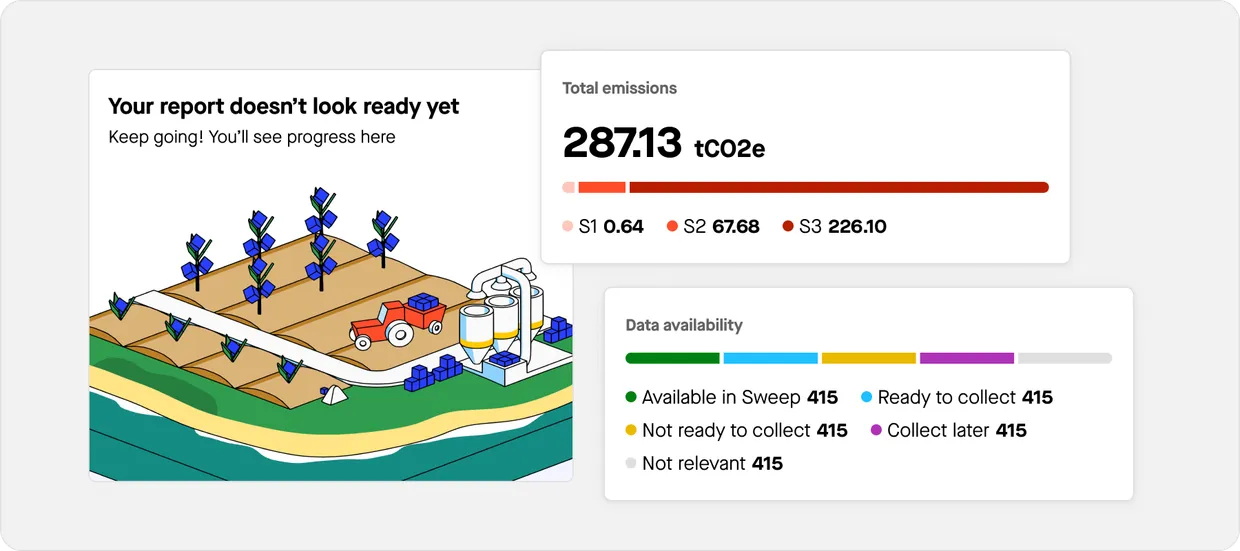Click the 287.13 tCO2e total value

663,144
